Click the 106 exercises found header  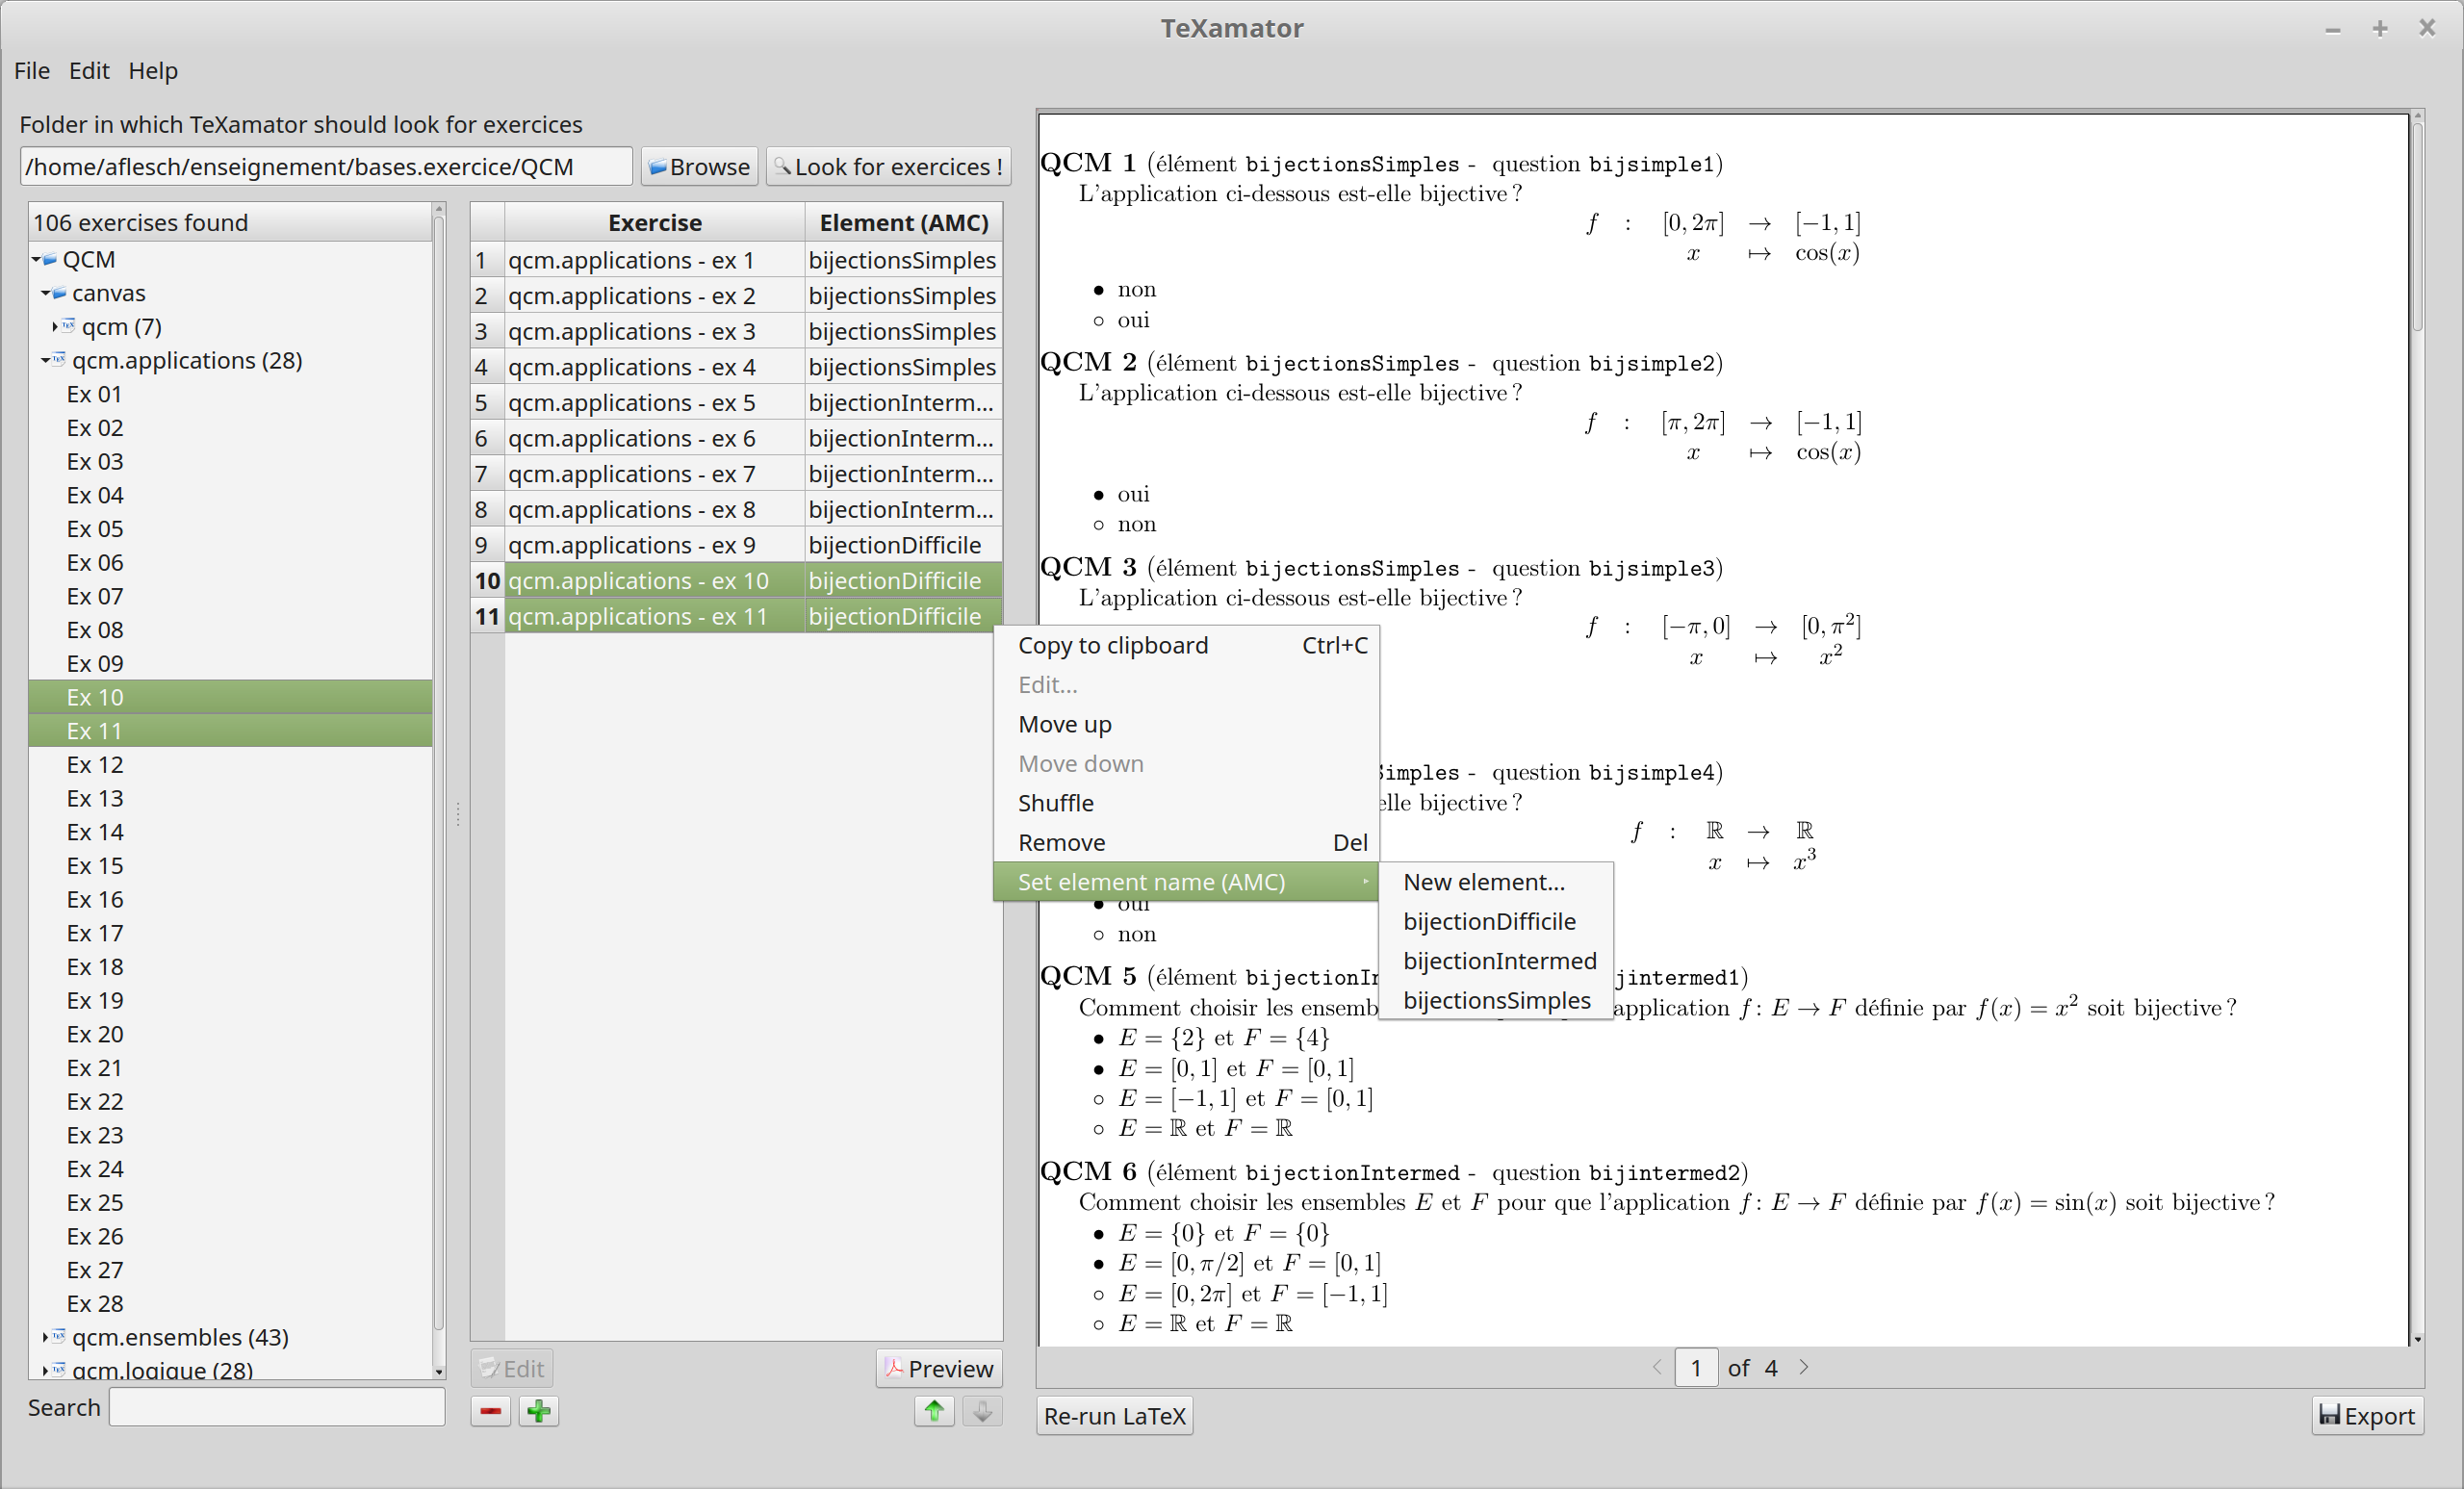coord(230,222)
